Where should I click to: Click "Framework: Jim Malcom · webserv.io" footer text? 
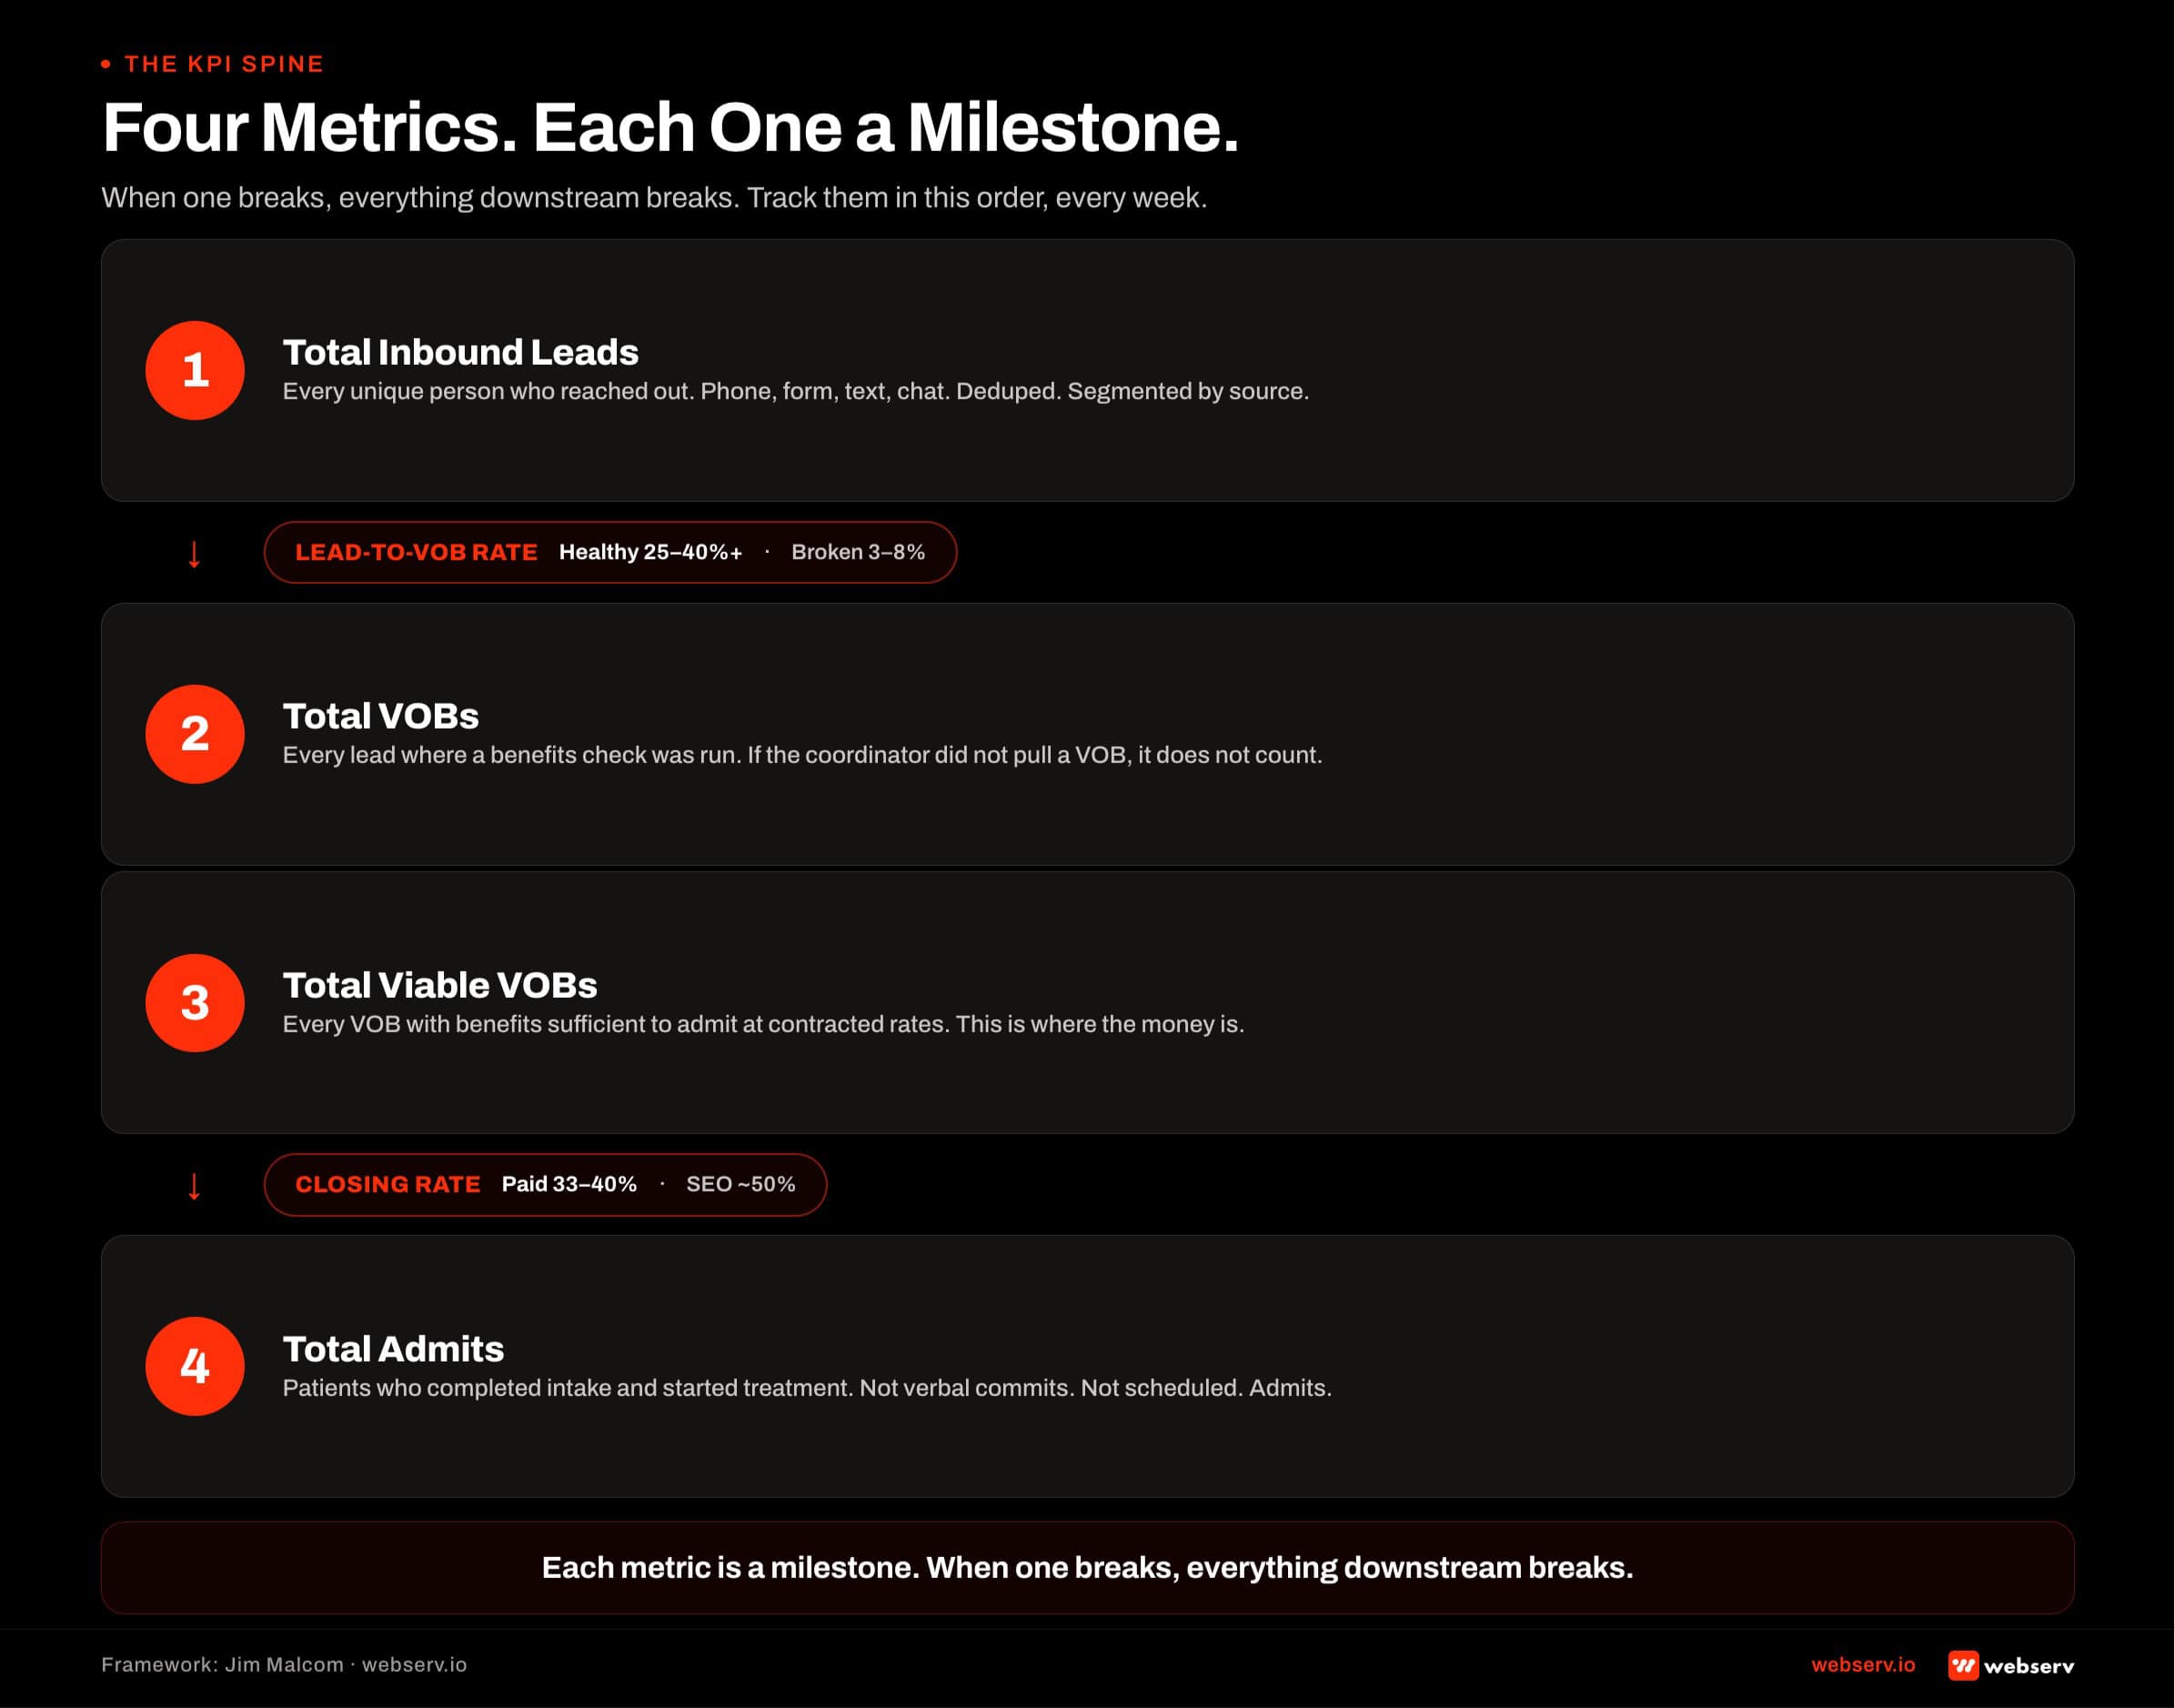tap(284, 1665)
